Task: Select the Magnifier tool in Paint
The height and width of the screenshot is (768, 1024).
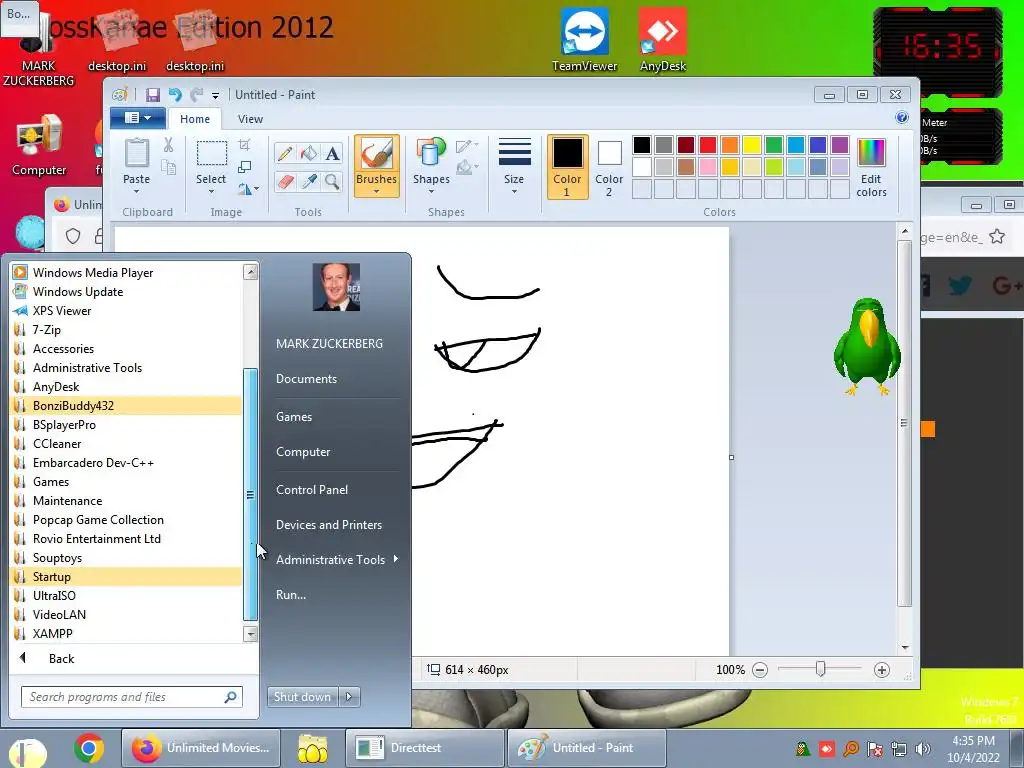Action: tap(332, 181)
